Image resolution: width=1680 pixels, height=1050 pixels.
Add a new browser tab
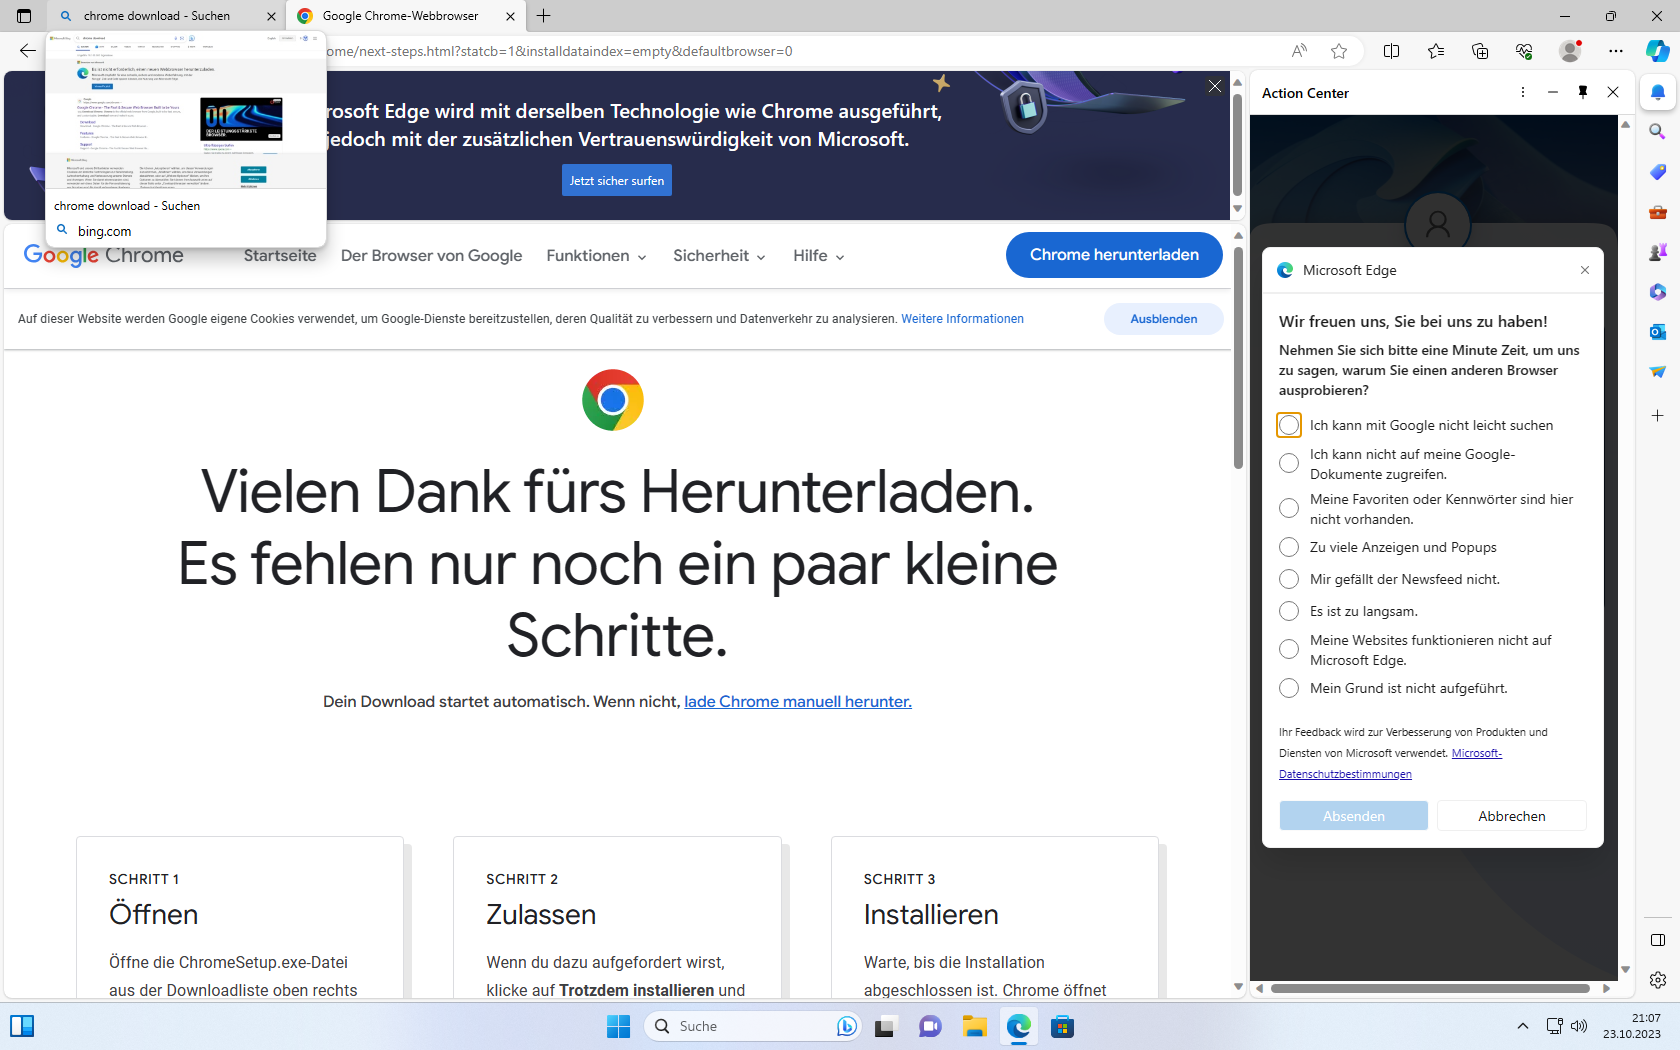544,16
